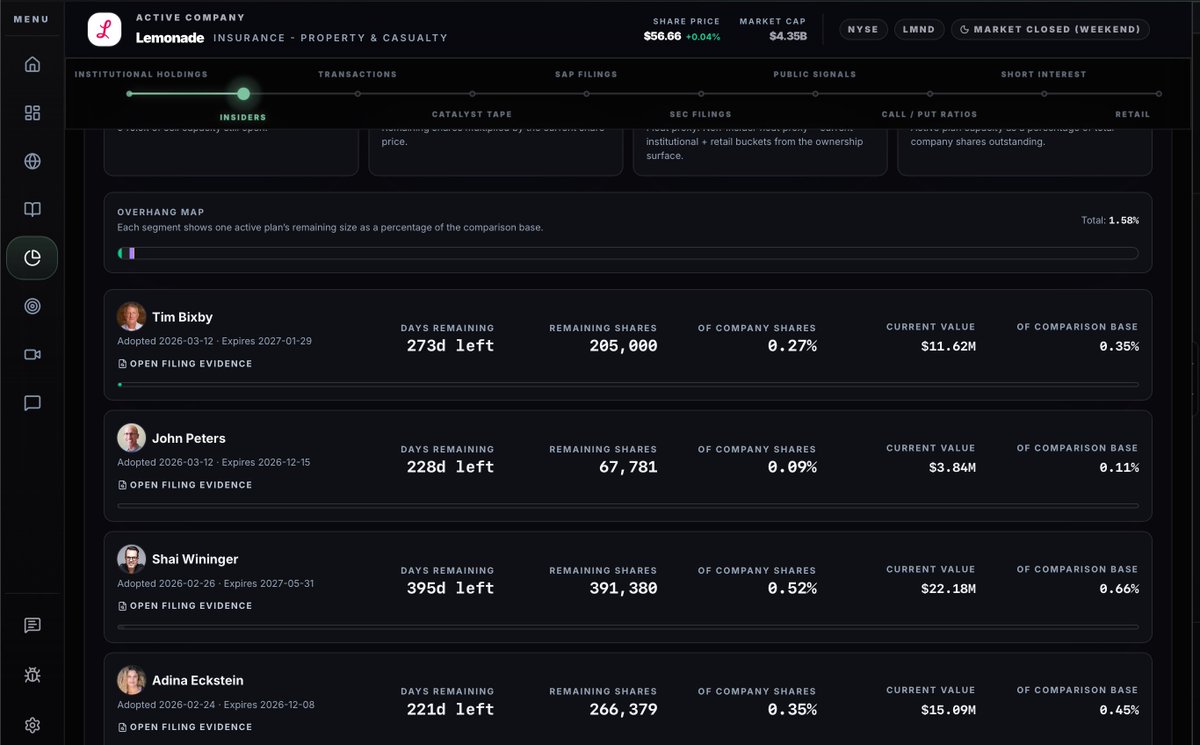Image resolution: width=1200 pixels, height=745 pixels.
Task: Click the MENU label in sidebar
Action: [x=31, y=19]
